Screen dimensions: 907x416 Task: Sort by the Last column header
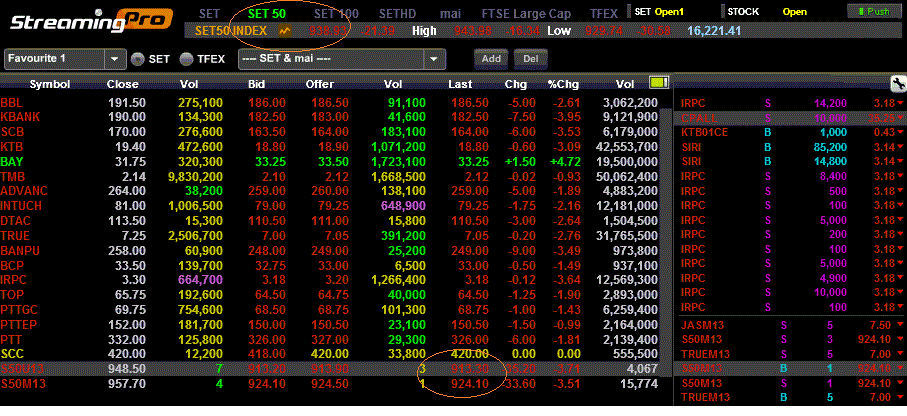click(x=460, y=84)
